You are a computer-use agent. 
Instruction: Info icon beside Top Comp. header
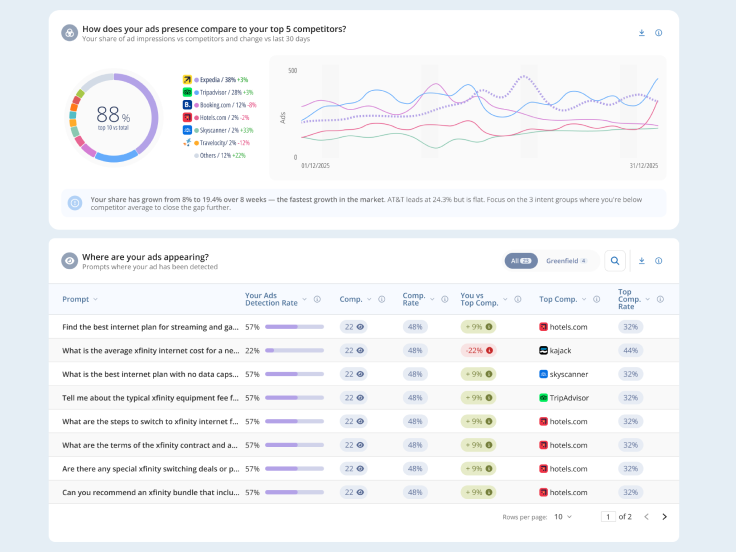(597, 299)
